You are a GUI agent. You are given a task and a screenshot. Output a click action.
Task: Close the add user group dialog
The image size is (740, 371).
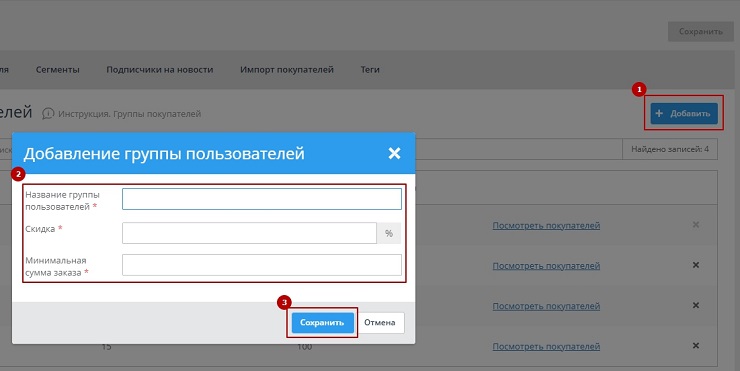[394, 153]
